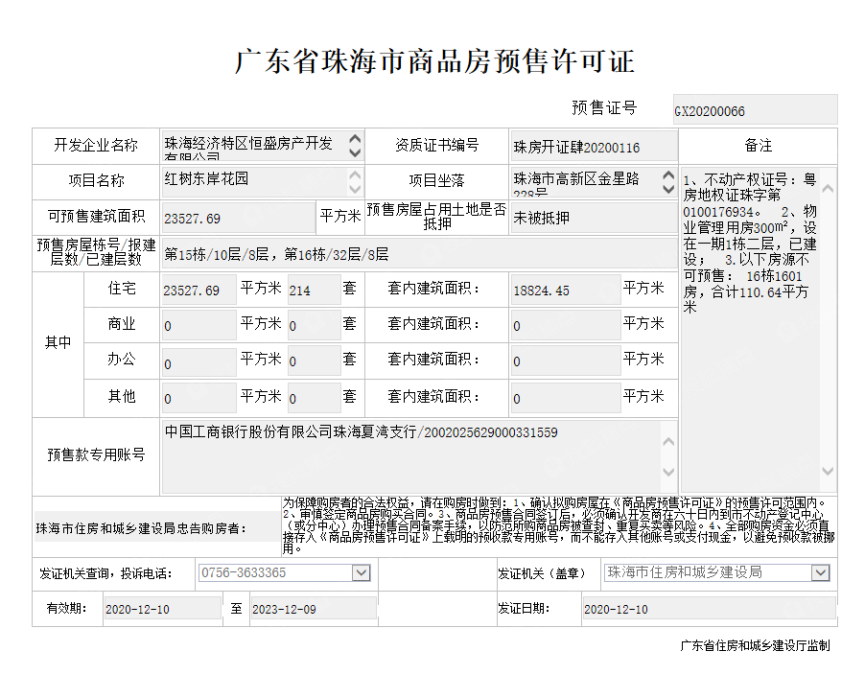The height and width of the screenshot is (675, 865).
Task: Click down arrow of 备注 scrollbar
Action: (x=827, y=470)
